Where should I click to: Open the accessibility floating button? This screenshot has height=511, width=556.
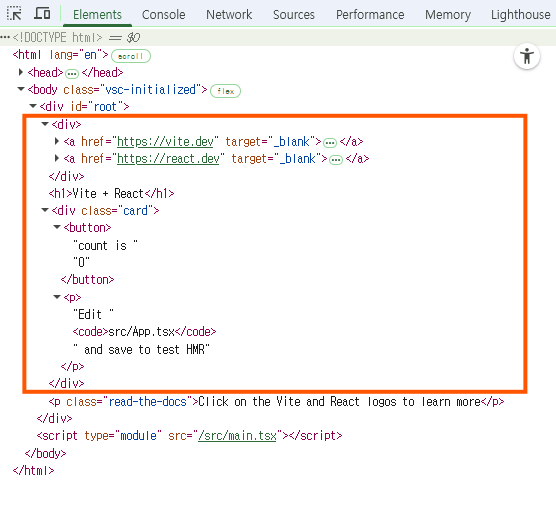click(x=527, y=56)
